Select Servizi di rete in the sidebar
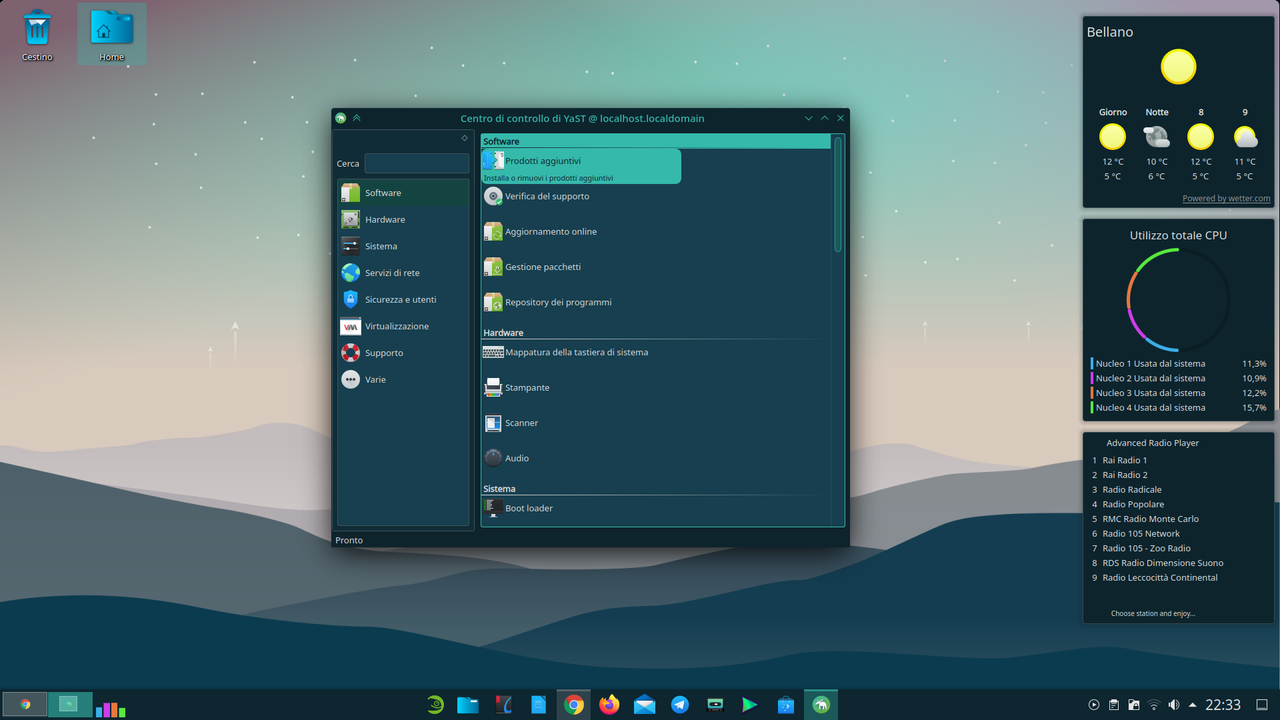The image size is (1280, 720). [x=393, y=272]
